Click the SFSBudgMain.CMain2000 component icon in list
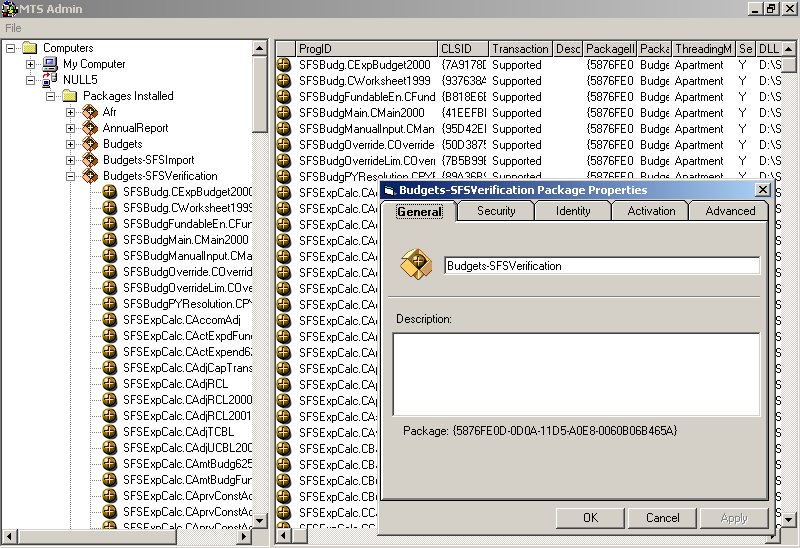Screen dimensions: 800x548 click(285, 113)
